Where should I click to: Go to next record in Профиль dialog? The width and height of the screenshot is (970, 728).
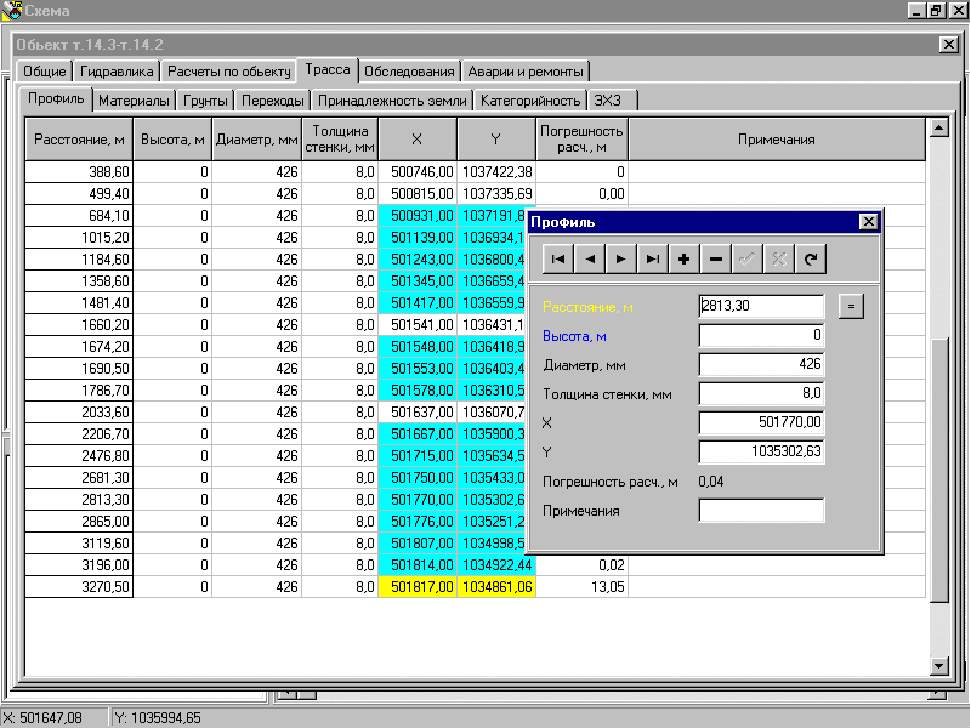pyautogui.click(x=621, y=259)
